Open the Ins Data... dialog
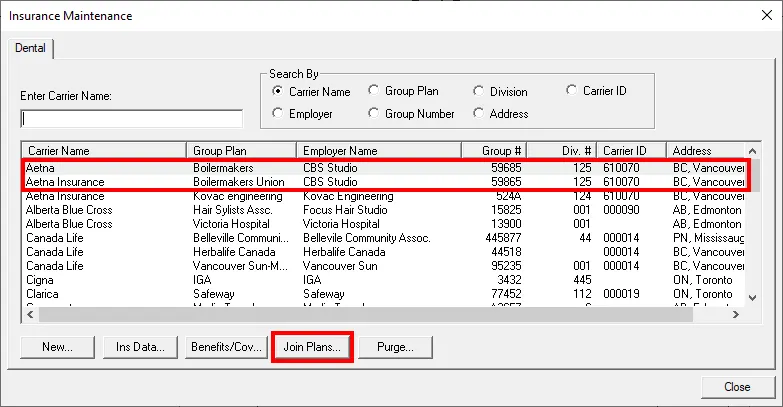This screenshot has width=783, height=407. [140, 347]
